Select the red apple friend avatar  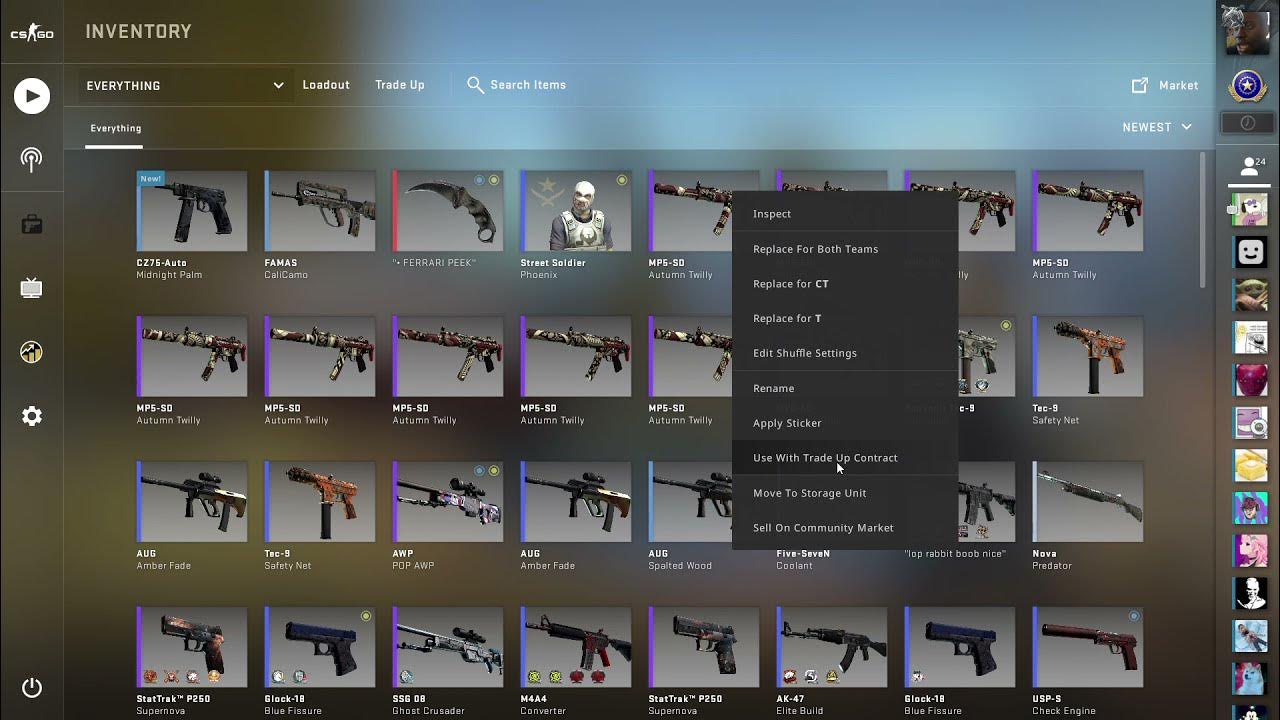[x=1251, y=381]
